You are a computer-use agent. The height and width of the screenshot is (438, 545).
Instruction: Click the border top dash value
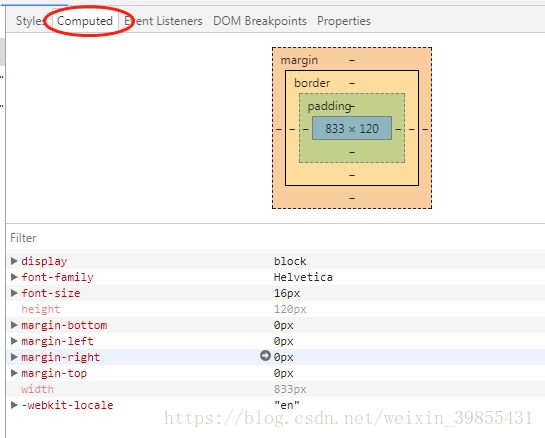point(352,83)
